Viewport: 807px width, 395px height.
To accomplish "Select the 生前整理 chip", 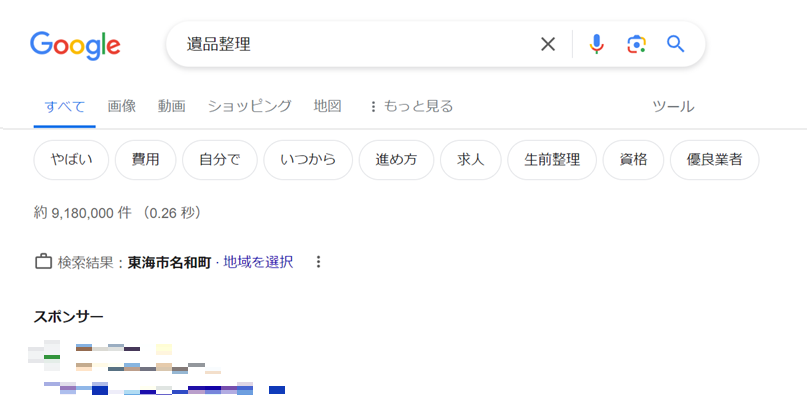I will click(x=552, y=160).
